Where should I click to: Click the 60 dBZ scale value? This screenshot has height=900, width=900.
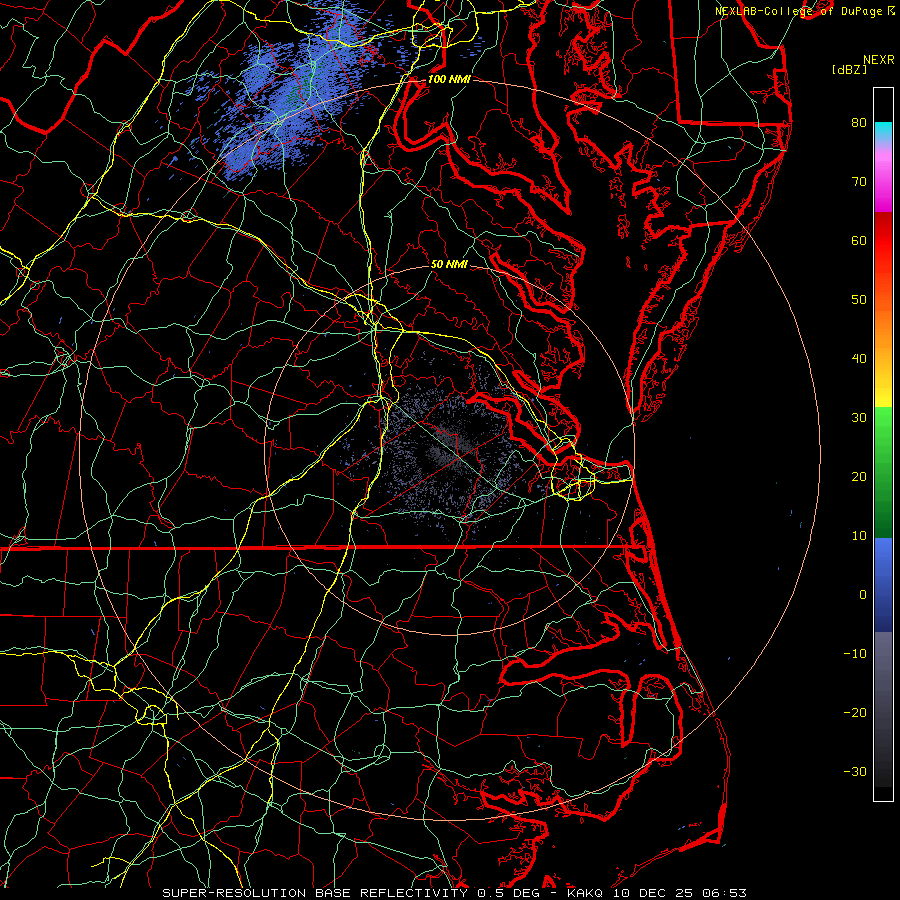coord(859,240)
